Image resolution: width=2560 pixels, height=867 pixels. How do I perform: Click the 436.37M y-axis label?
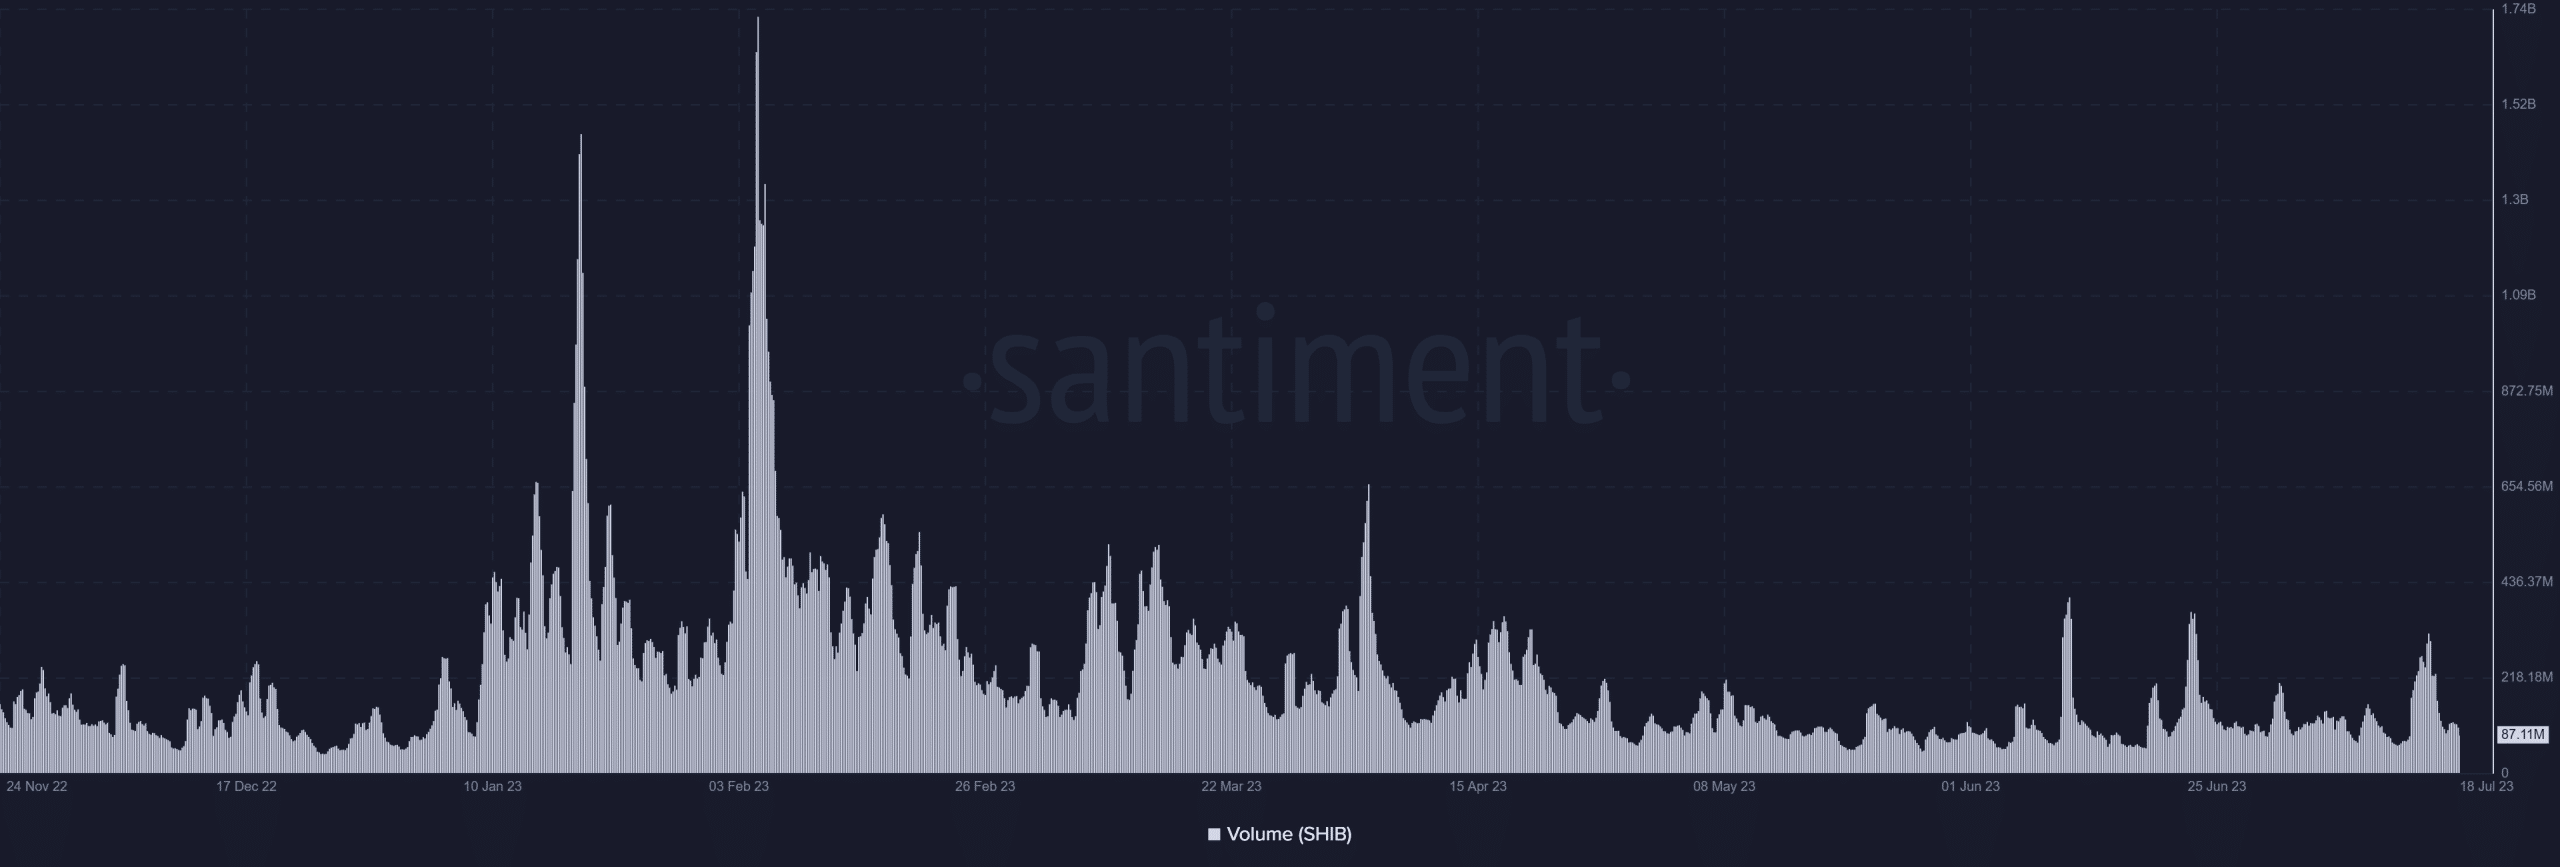point(2526,581)
